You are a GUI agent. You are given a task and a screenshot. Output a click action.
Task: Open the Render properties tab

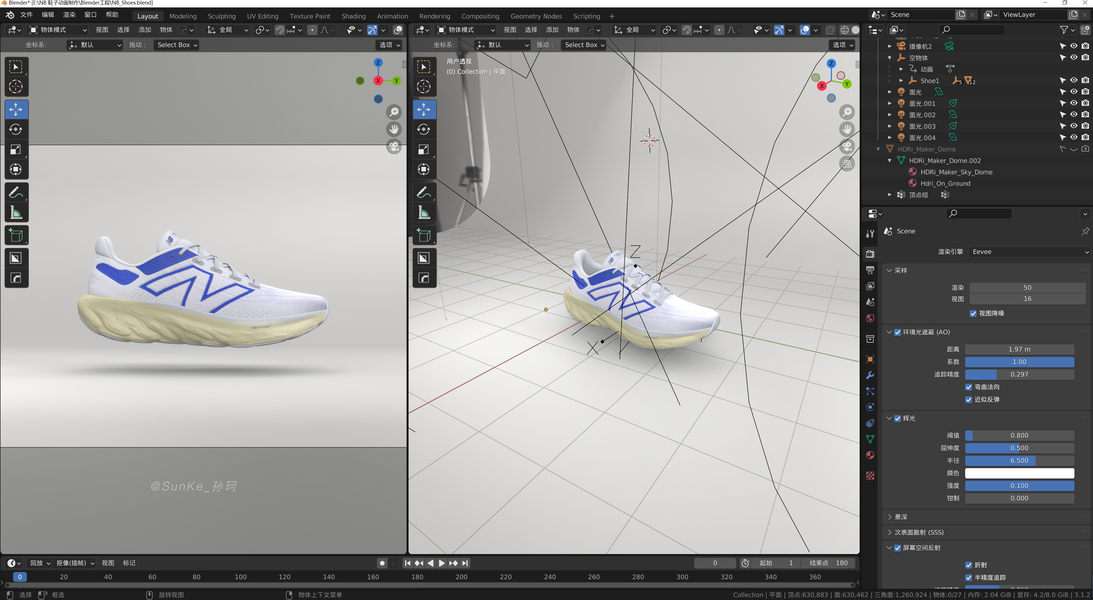click(870, 253)
